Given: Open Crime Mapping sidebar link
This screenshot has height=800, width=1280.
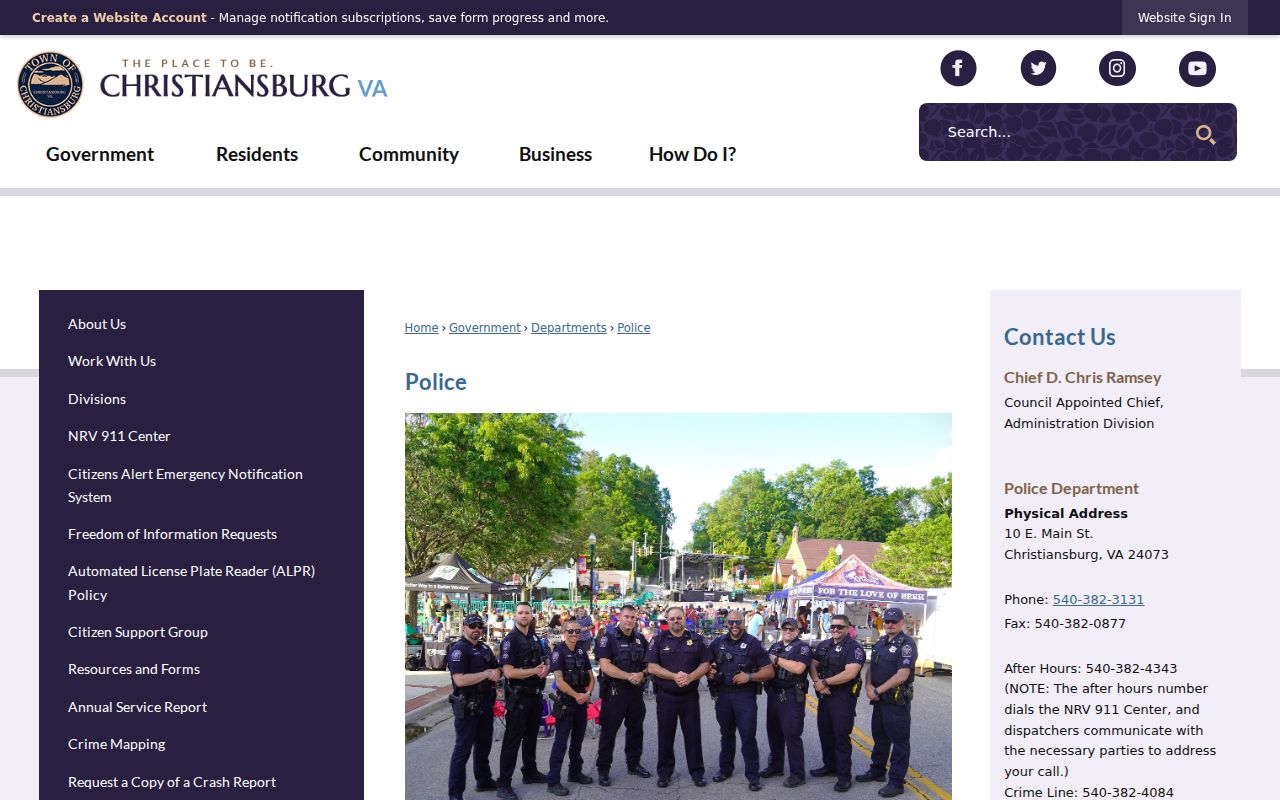Looking at the screenshot, I should (x=116, y=744).
